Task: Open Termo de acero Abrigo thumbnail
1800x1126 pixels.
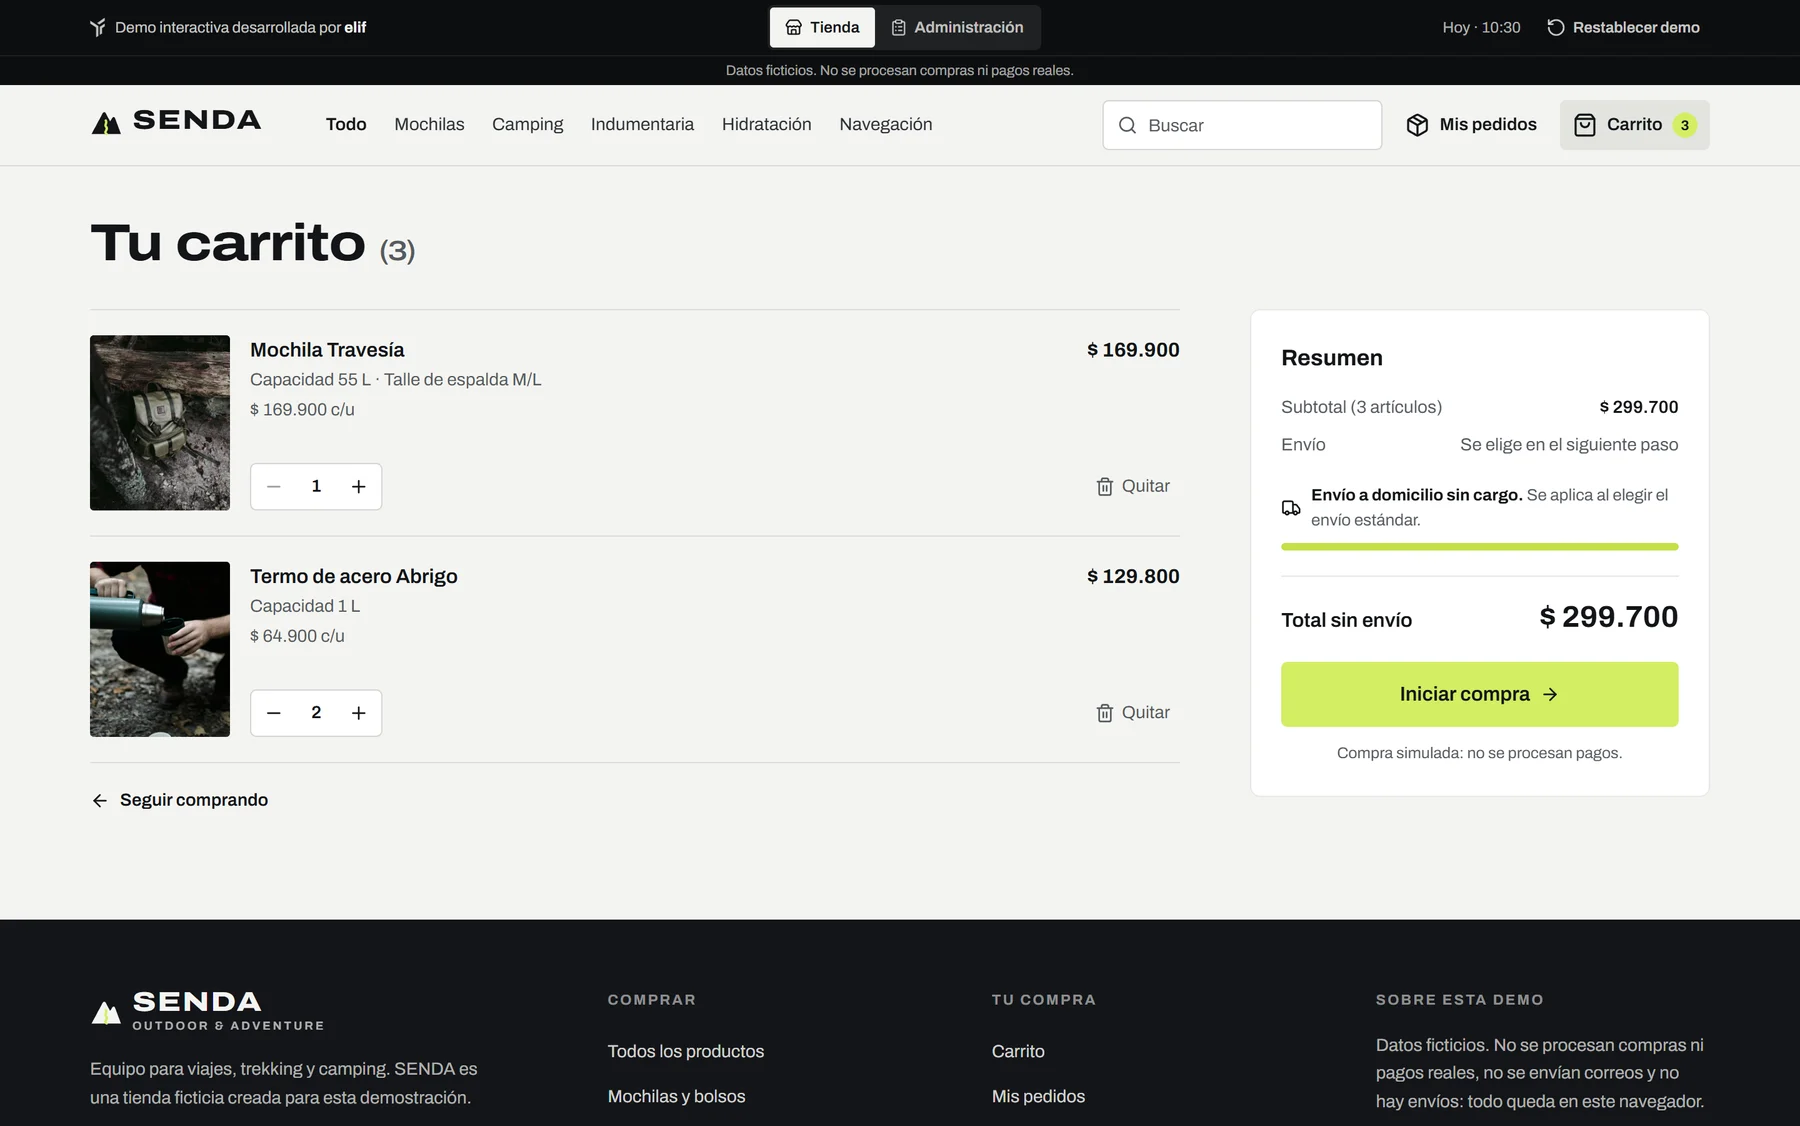Action: pyautogui.click(x=160, y=649)
